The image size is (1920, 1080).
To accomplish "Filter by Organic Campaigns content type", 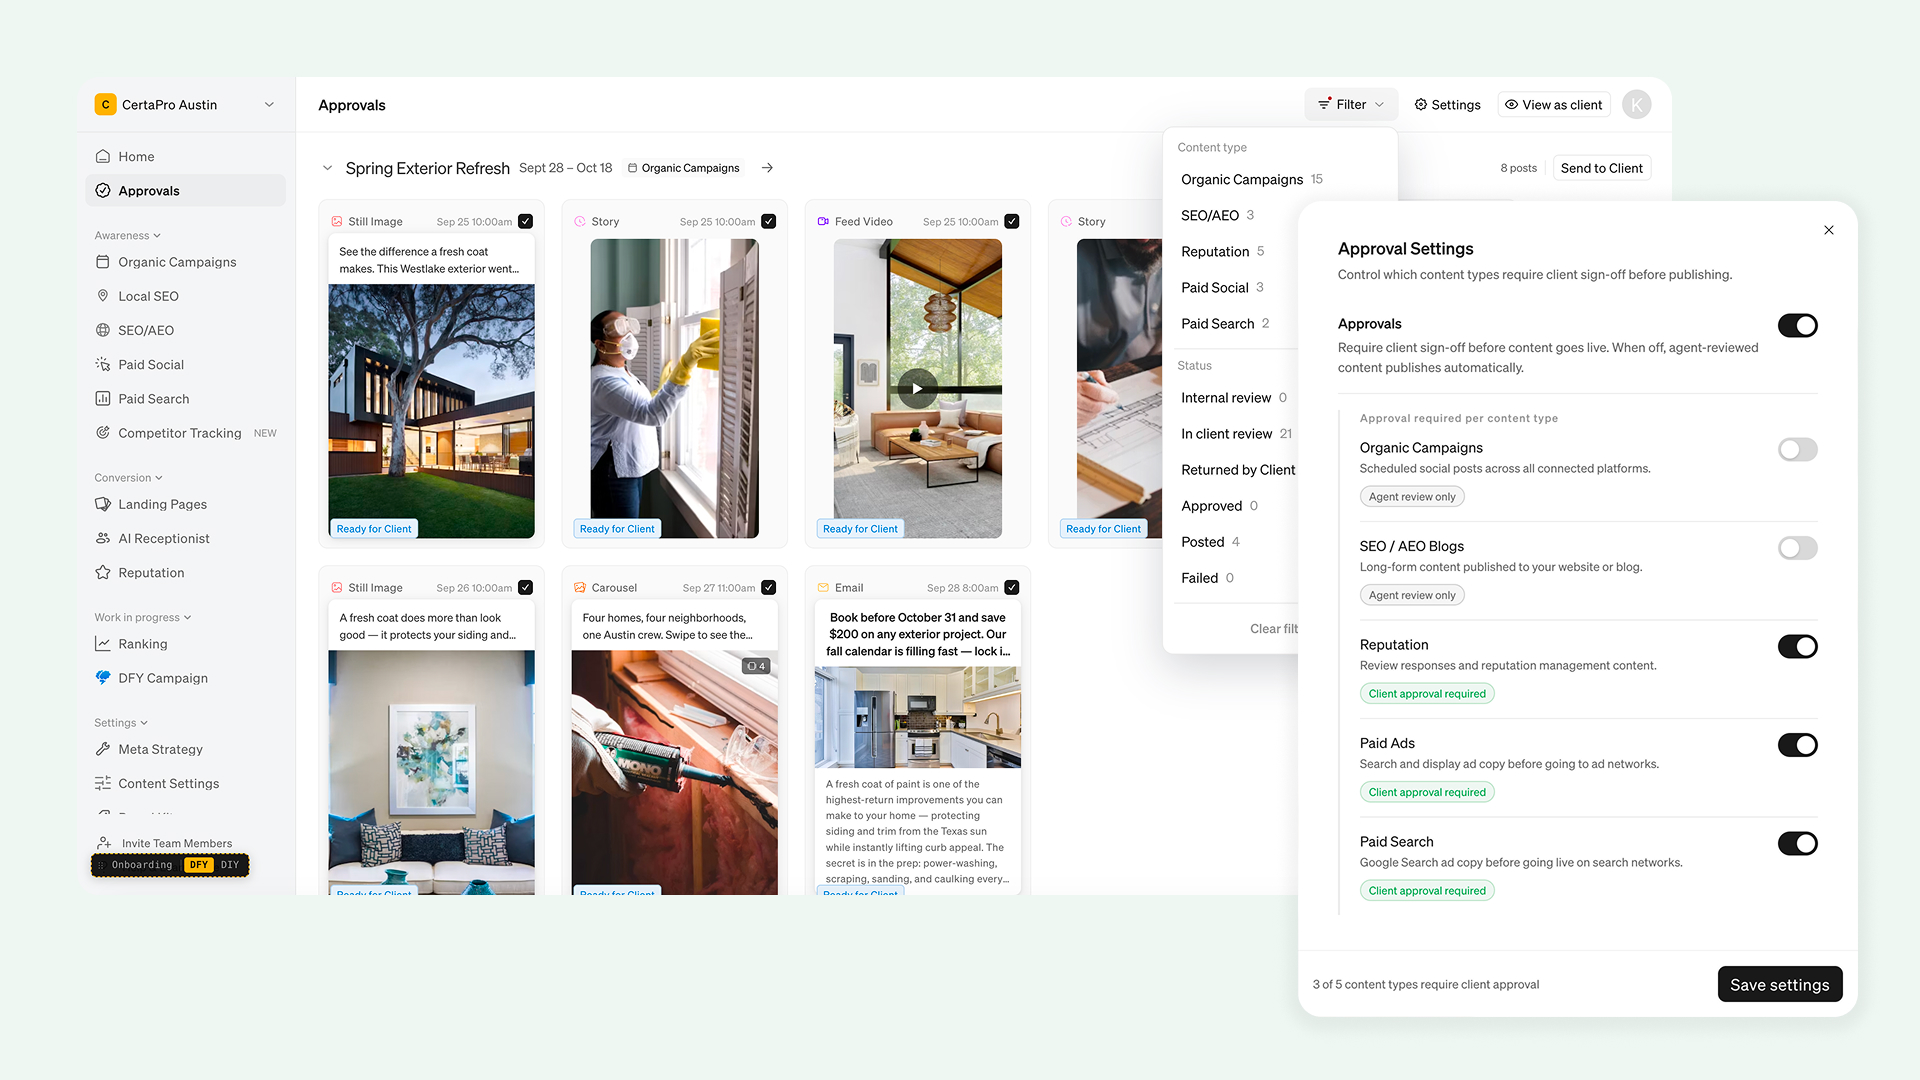I will coord(1251,179).
